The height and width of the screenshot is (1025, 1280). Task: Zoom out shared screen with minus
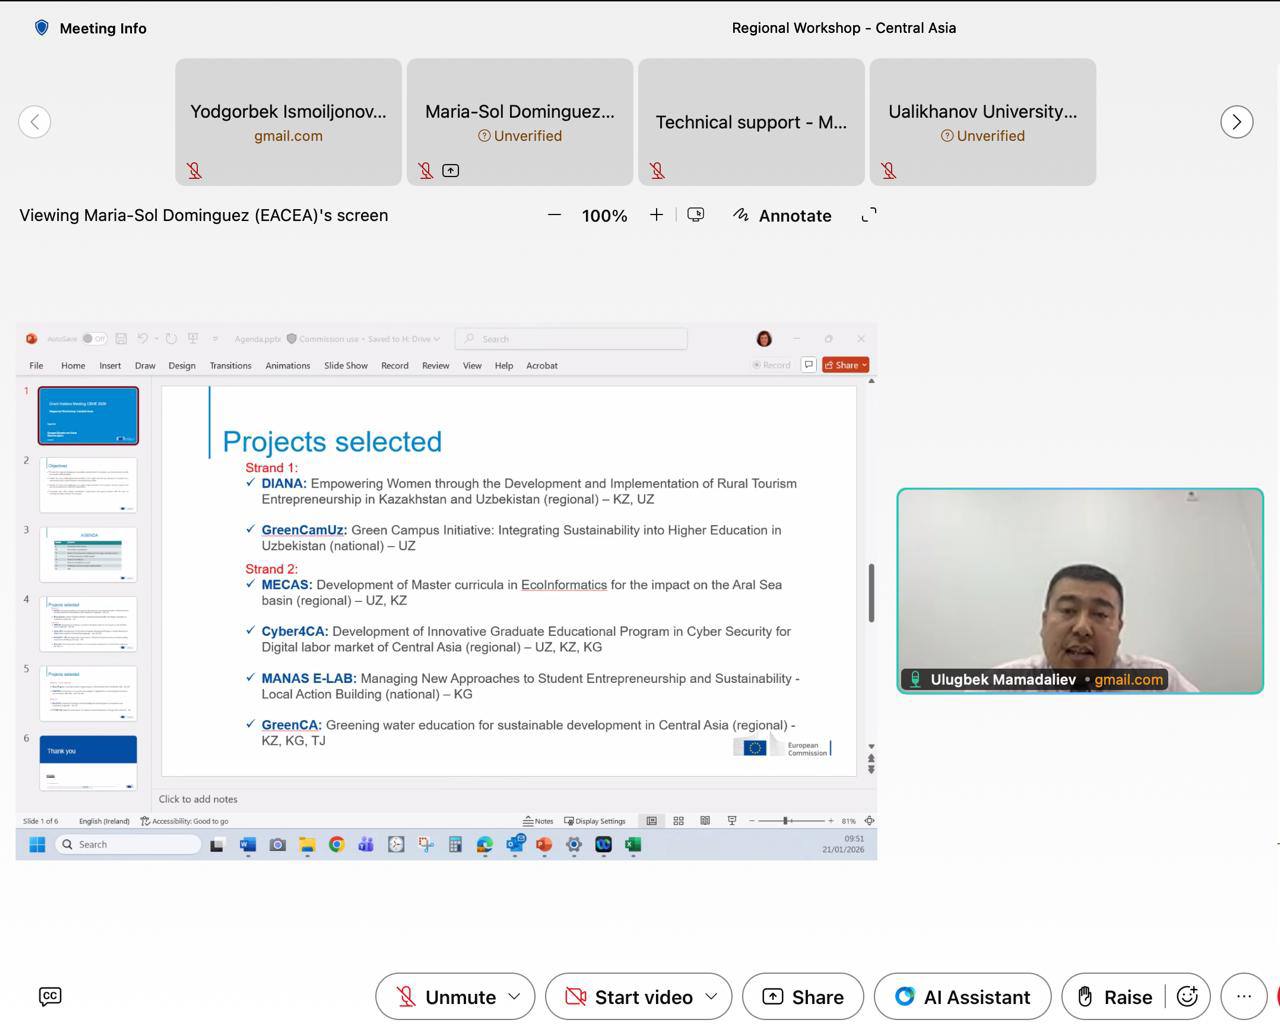554,215
